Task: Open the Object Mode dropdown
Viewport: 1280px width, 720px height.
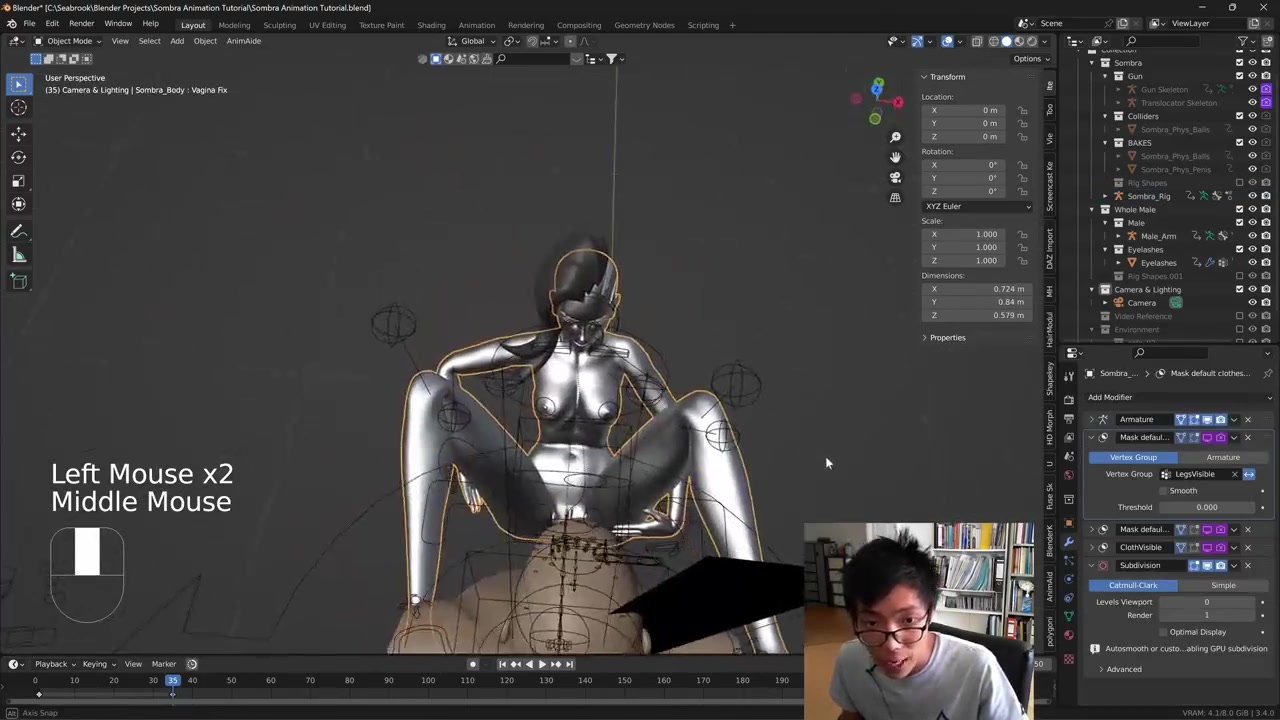Action: (68, 41)
